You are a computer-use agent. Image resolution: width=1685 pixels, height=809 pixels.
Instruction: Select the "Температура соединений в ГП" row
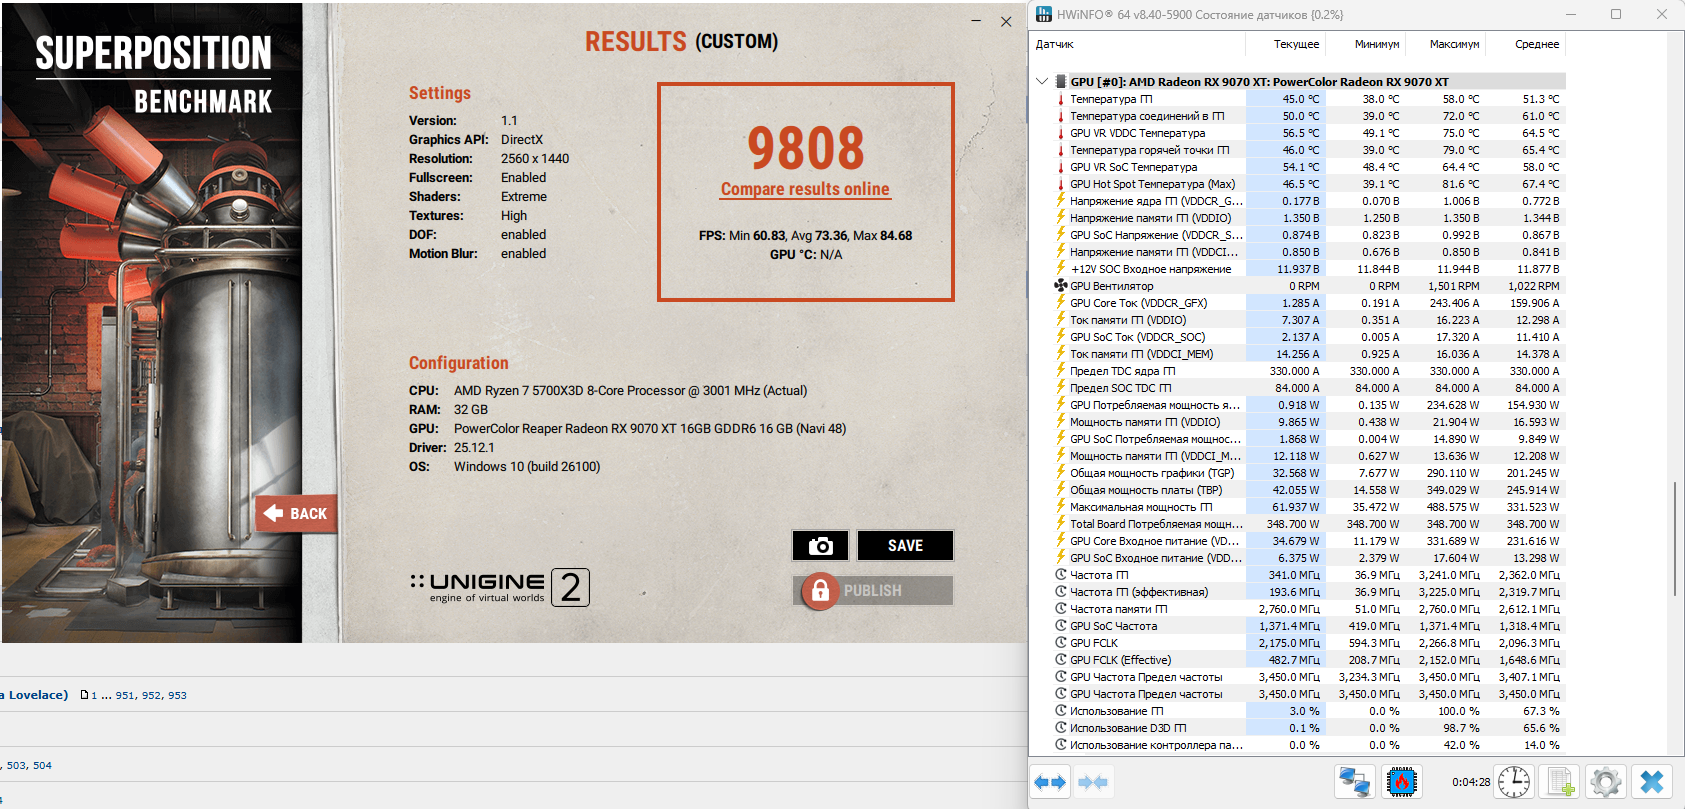(1310, 116)
